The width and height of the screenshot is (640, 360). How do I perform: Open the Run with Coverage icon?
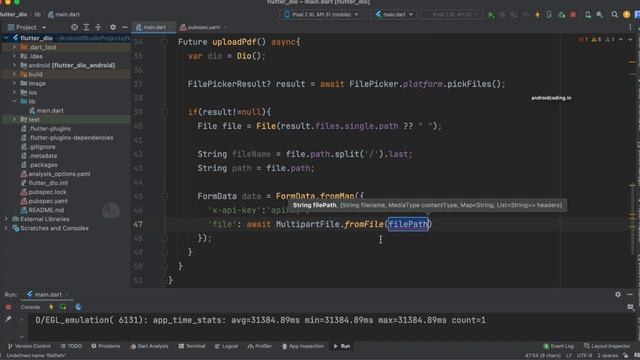[x=514, y=15]
